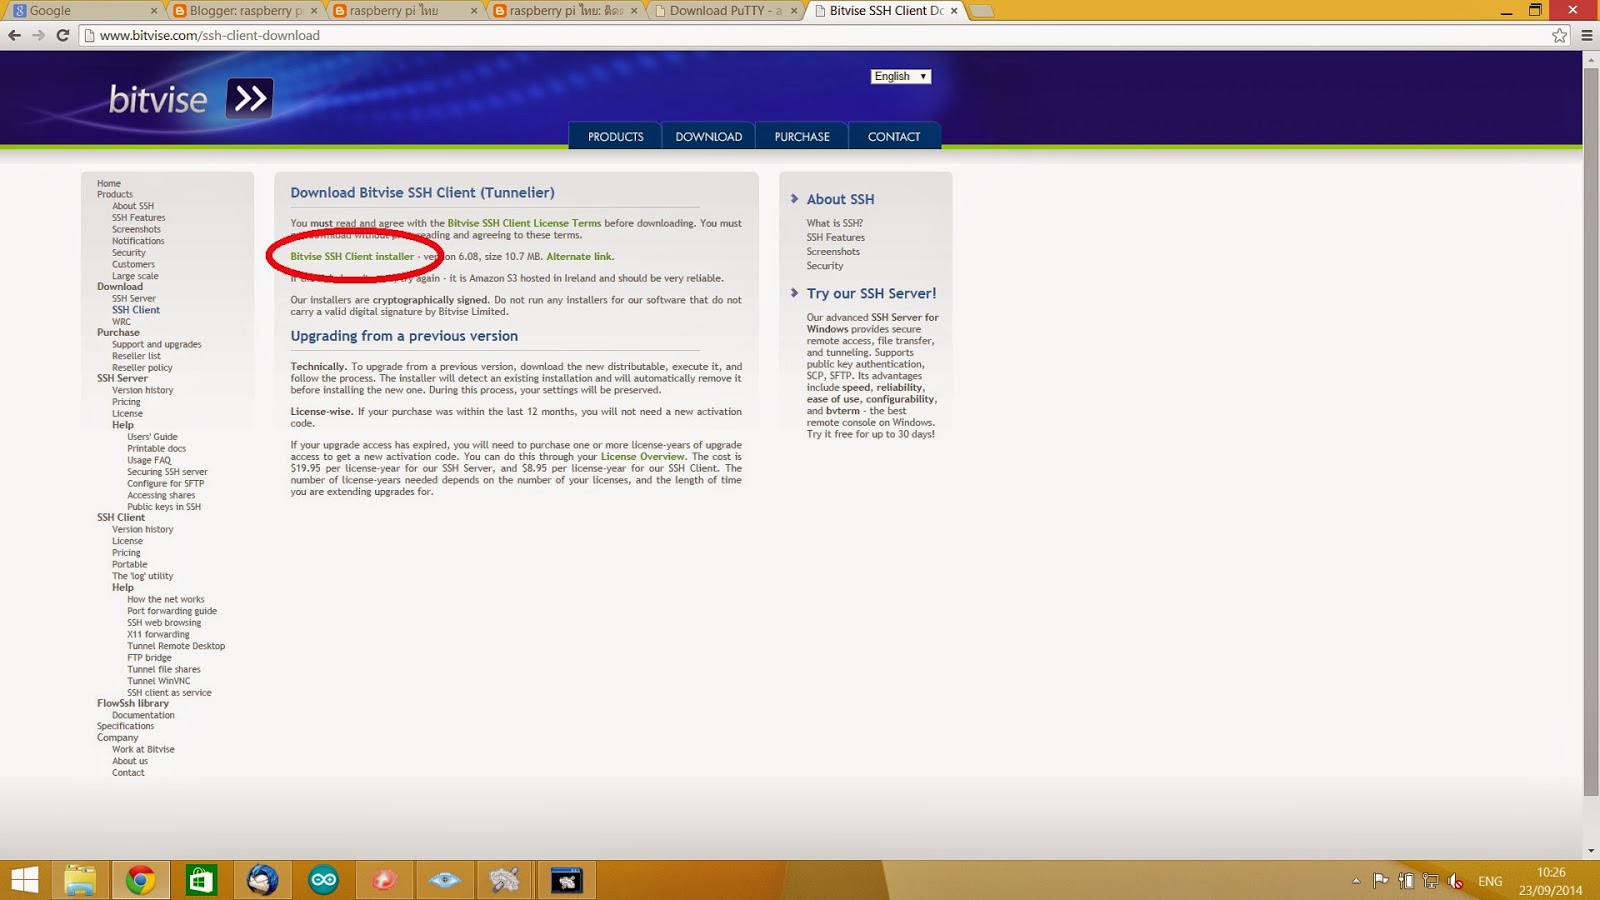Open the network tray icon

tap(1431, 881)
